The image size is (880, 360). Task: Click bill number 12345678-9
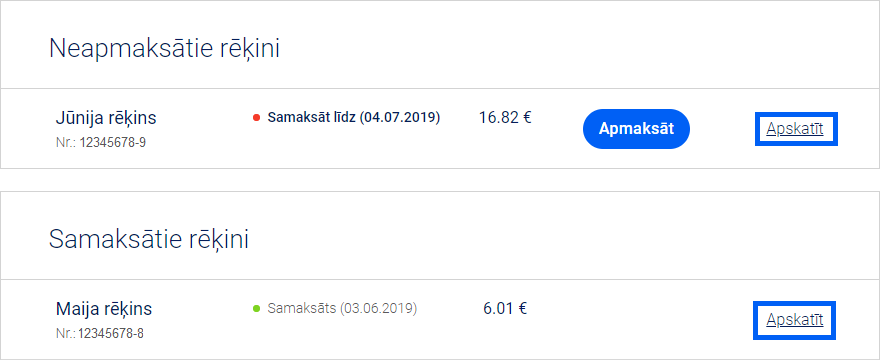tap(112, 143)
